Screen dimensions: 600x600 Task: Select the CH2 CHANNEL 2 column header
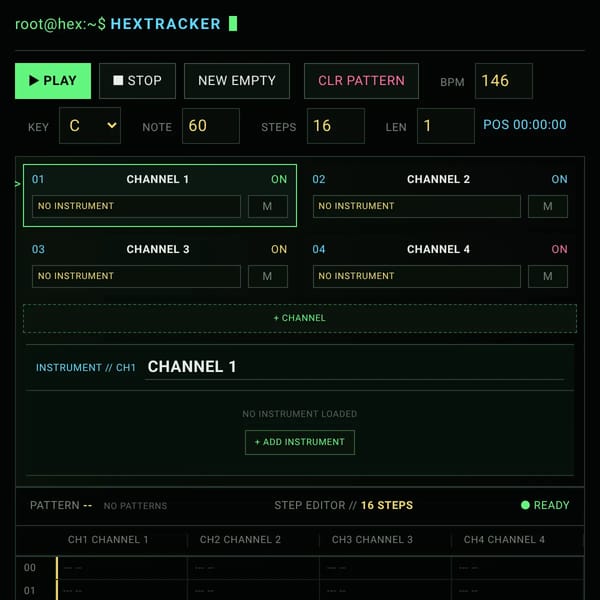click(240, 540)
